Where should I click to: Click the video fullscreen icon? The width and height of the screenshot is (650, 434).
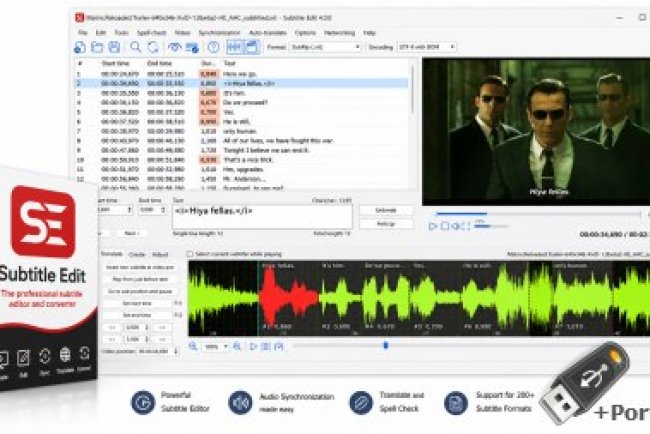[x=466, y=226]
